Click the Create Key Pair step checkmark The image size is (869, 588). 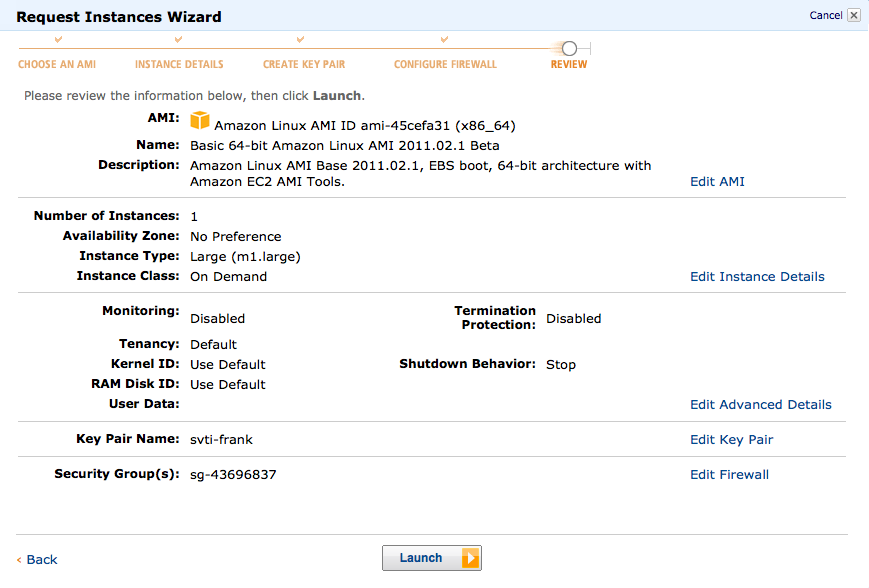tap(301, 40)
